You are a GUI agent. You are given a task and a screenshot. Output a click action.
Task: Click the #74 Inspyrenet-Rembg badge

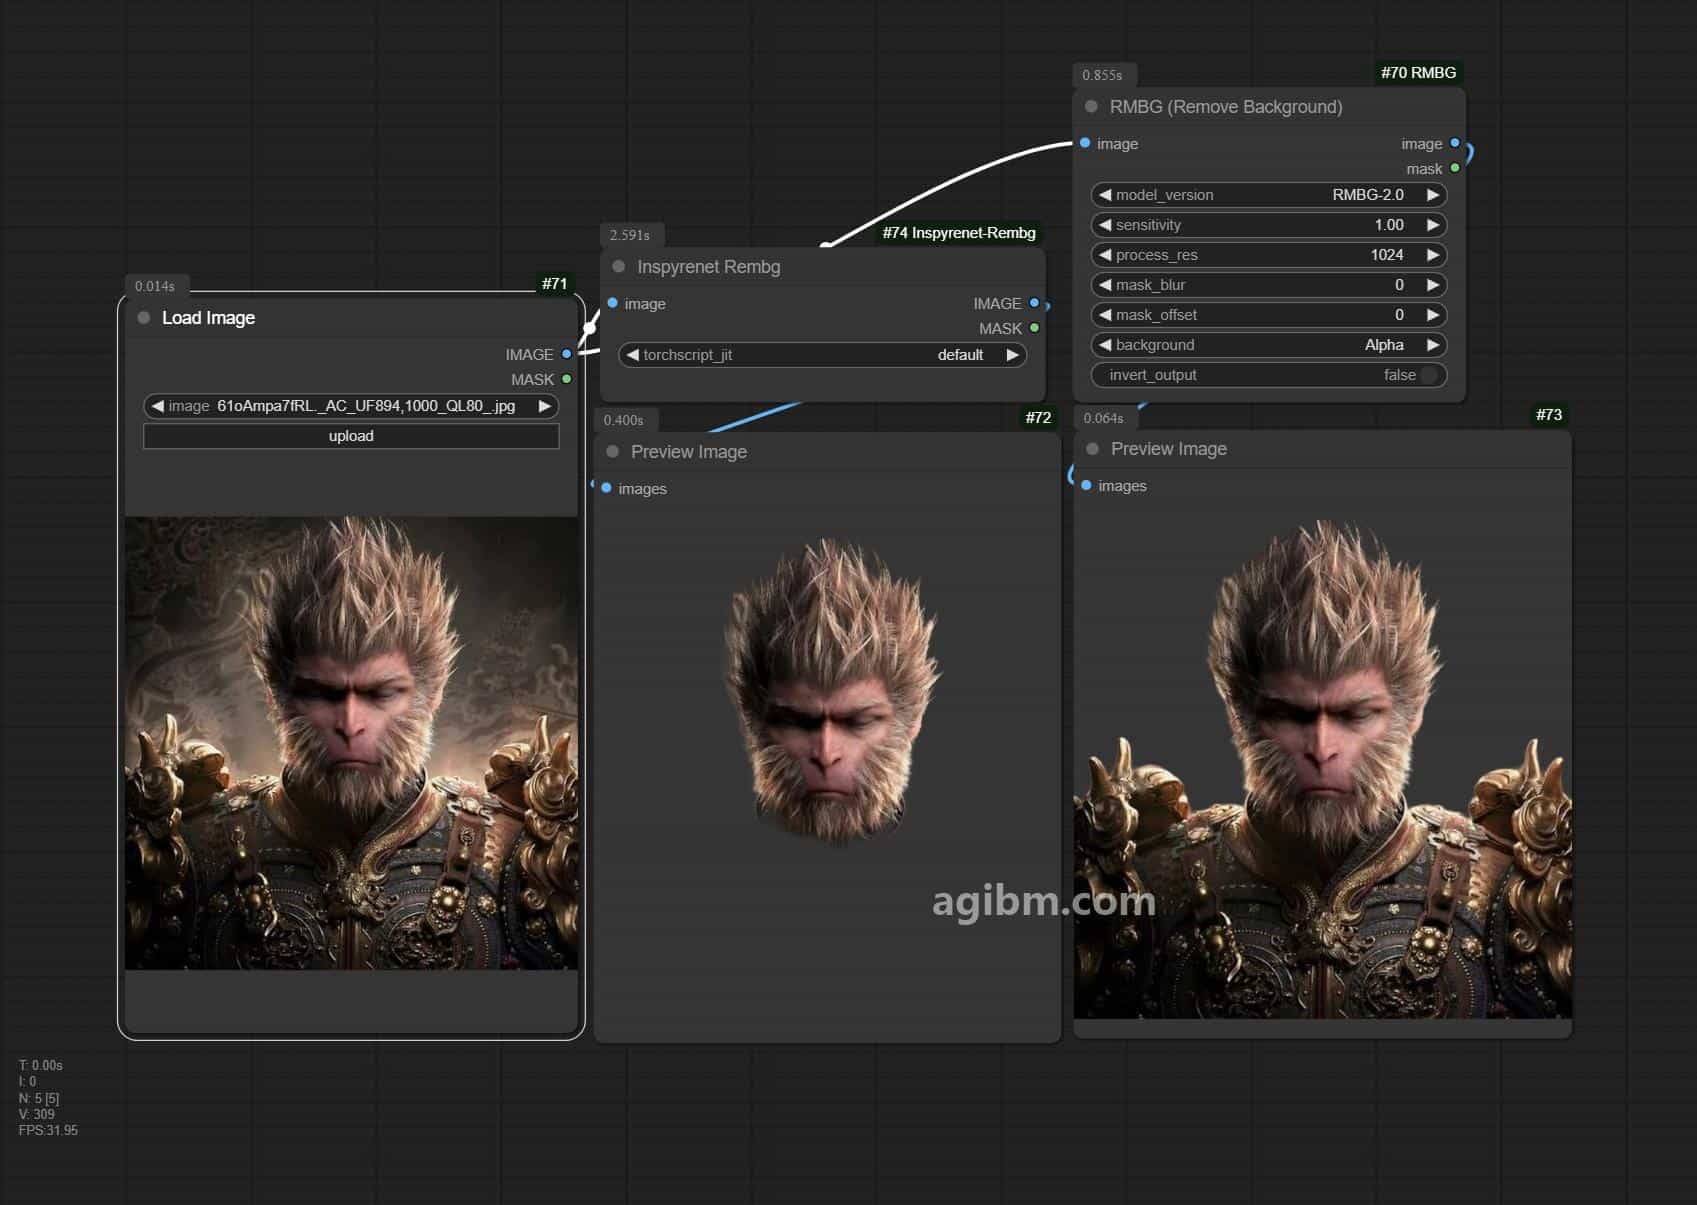(x=959, y=233)
